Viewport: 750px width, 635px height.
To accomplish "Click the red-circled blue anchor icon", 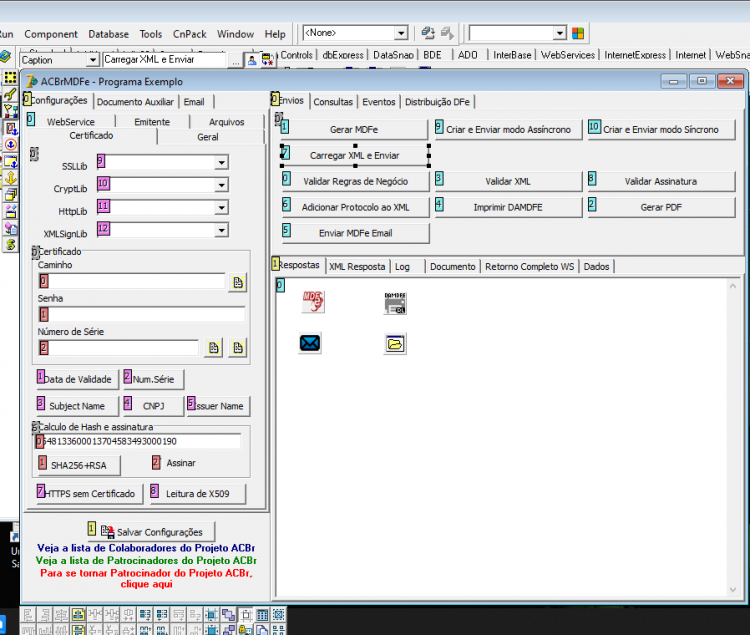I will click(11, 145).
